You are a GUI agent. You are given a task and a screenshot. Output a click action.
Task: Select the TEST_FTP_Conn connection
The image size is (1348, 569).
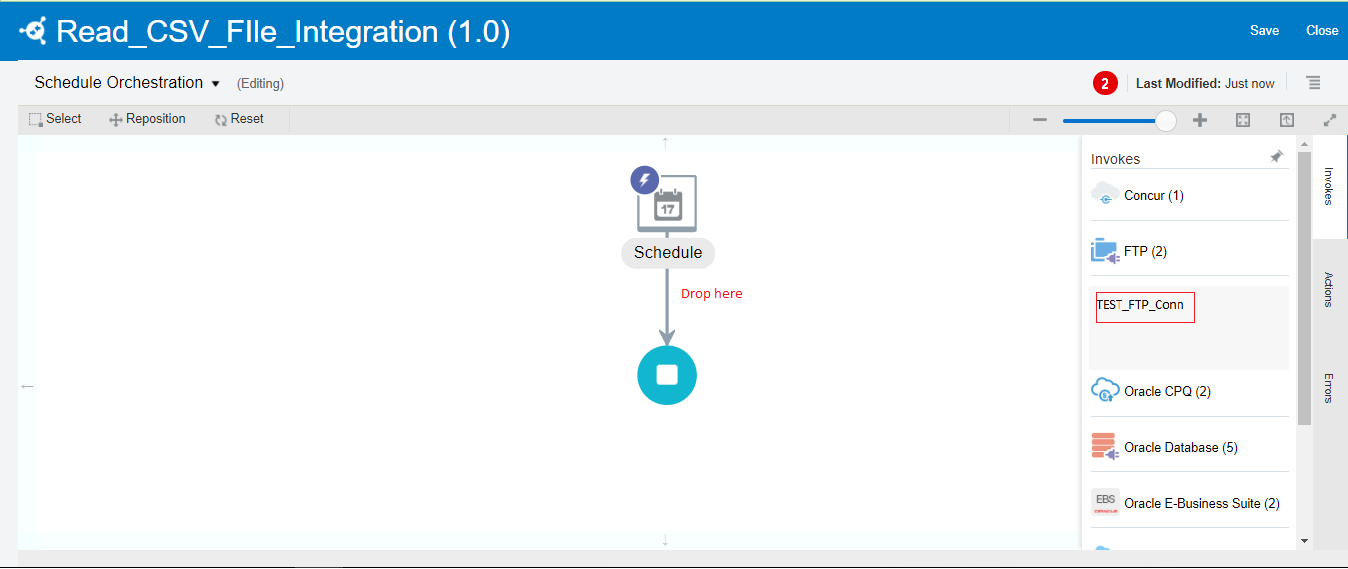(x=1145, y=307)
